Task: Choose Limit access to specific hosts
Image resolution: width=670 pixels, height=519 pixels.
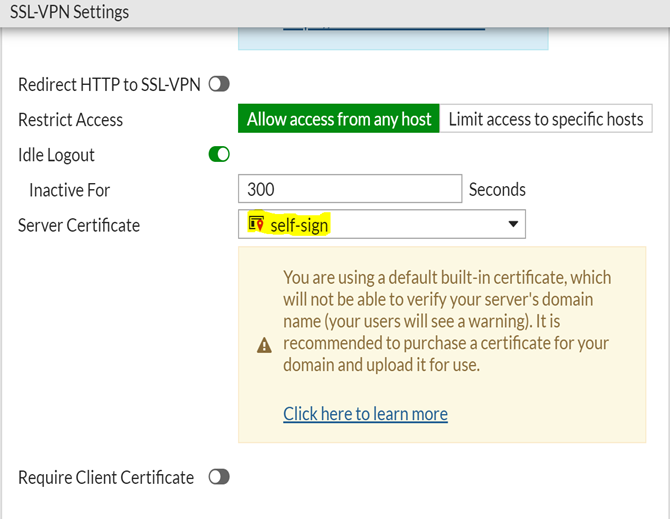Action: (545, 119)
